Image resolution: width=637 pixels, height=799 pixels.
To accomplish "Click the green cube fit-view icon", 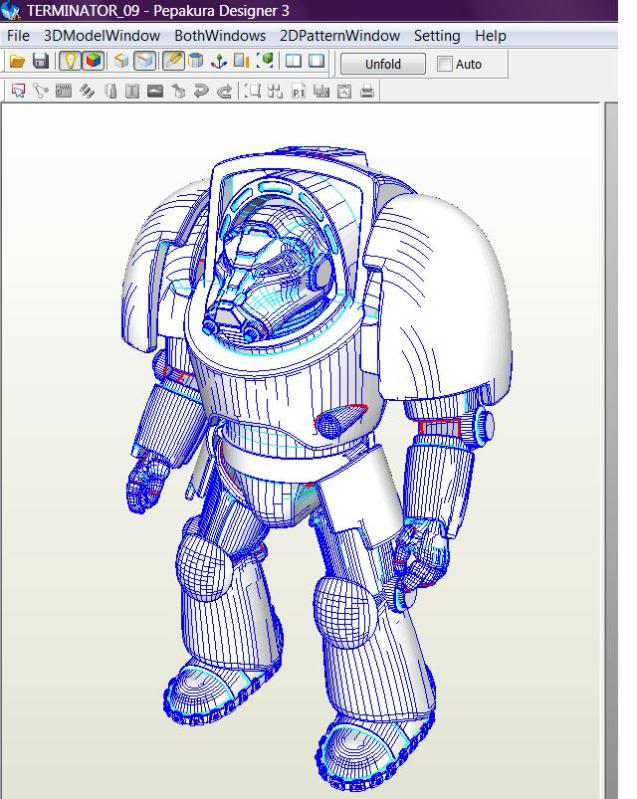I will coord(266,61).
